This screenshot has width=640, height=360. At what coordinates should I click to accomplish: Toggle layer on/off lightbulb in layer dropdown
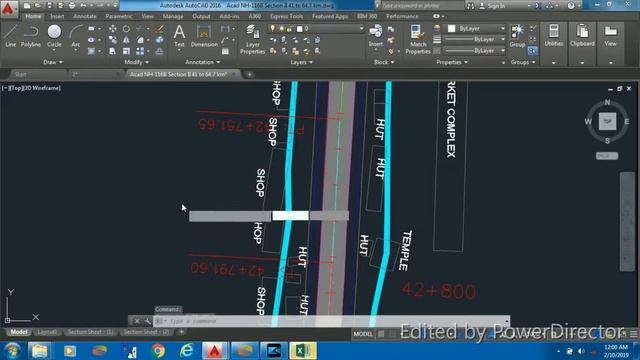click(273, 29)
